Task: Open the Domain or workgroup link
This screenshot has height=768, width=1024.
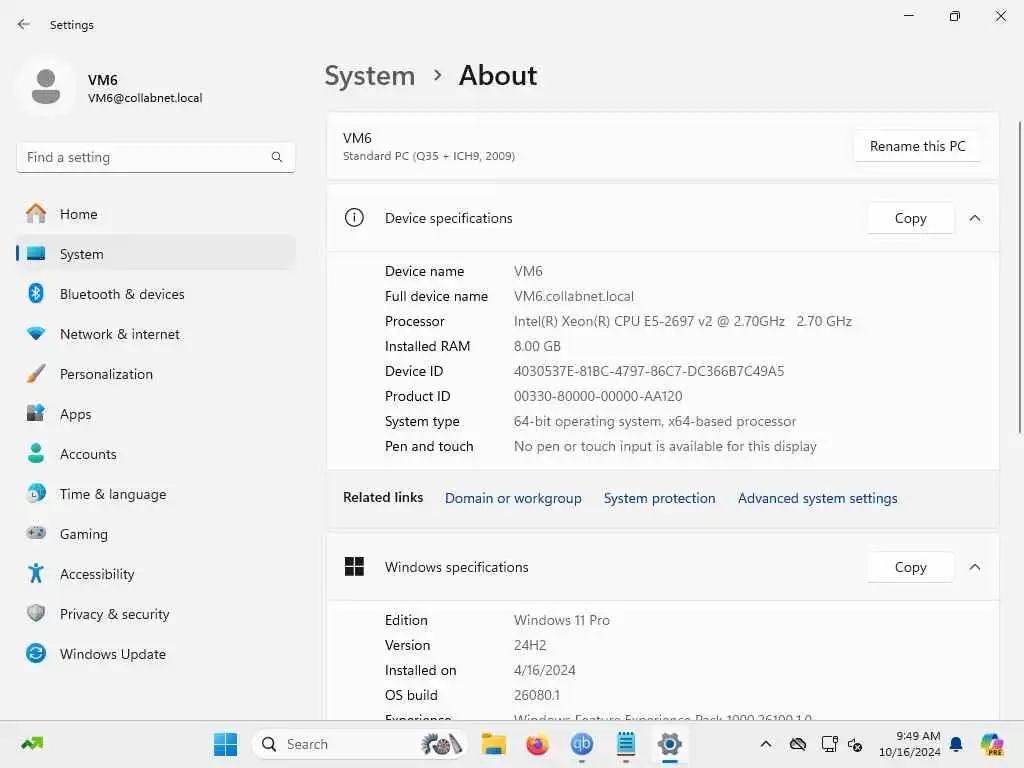Action: pos(513,498)
